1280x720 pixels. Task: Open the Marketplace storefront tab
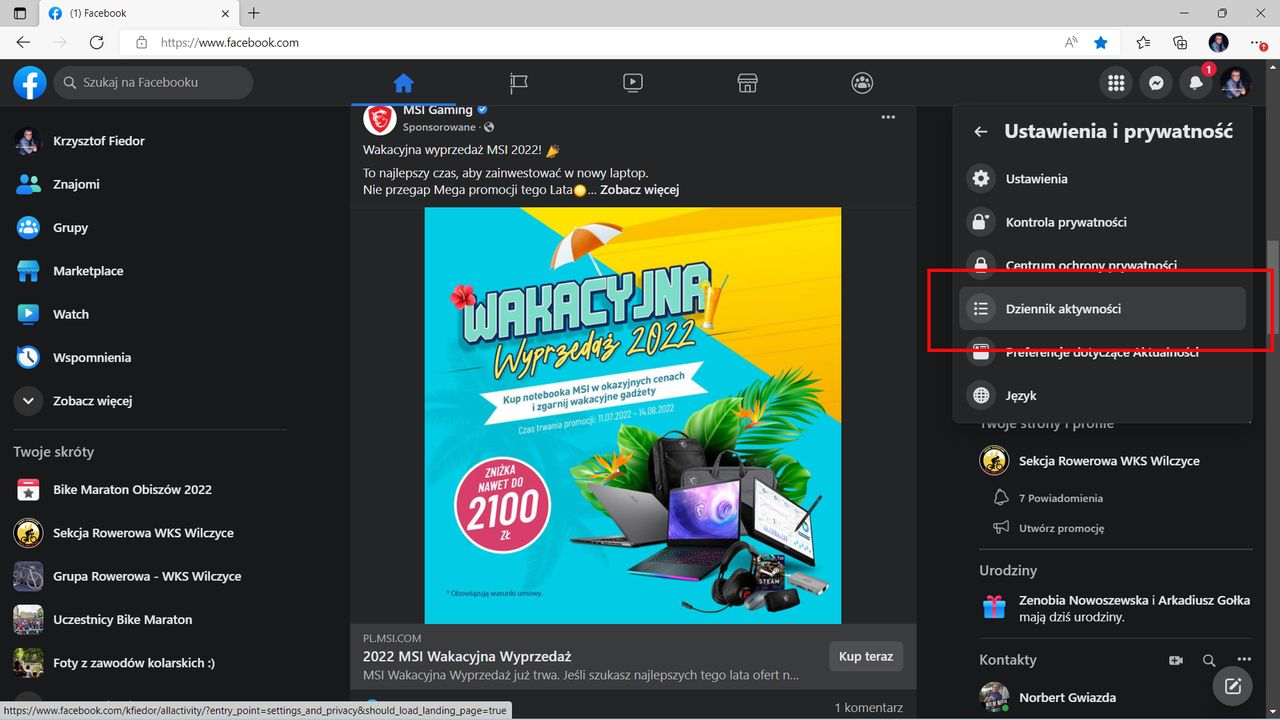(x=747, y=83)
